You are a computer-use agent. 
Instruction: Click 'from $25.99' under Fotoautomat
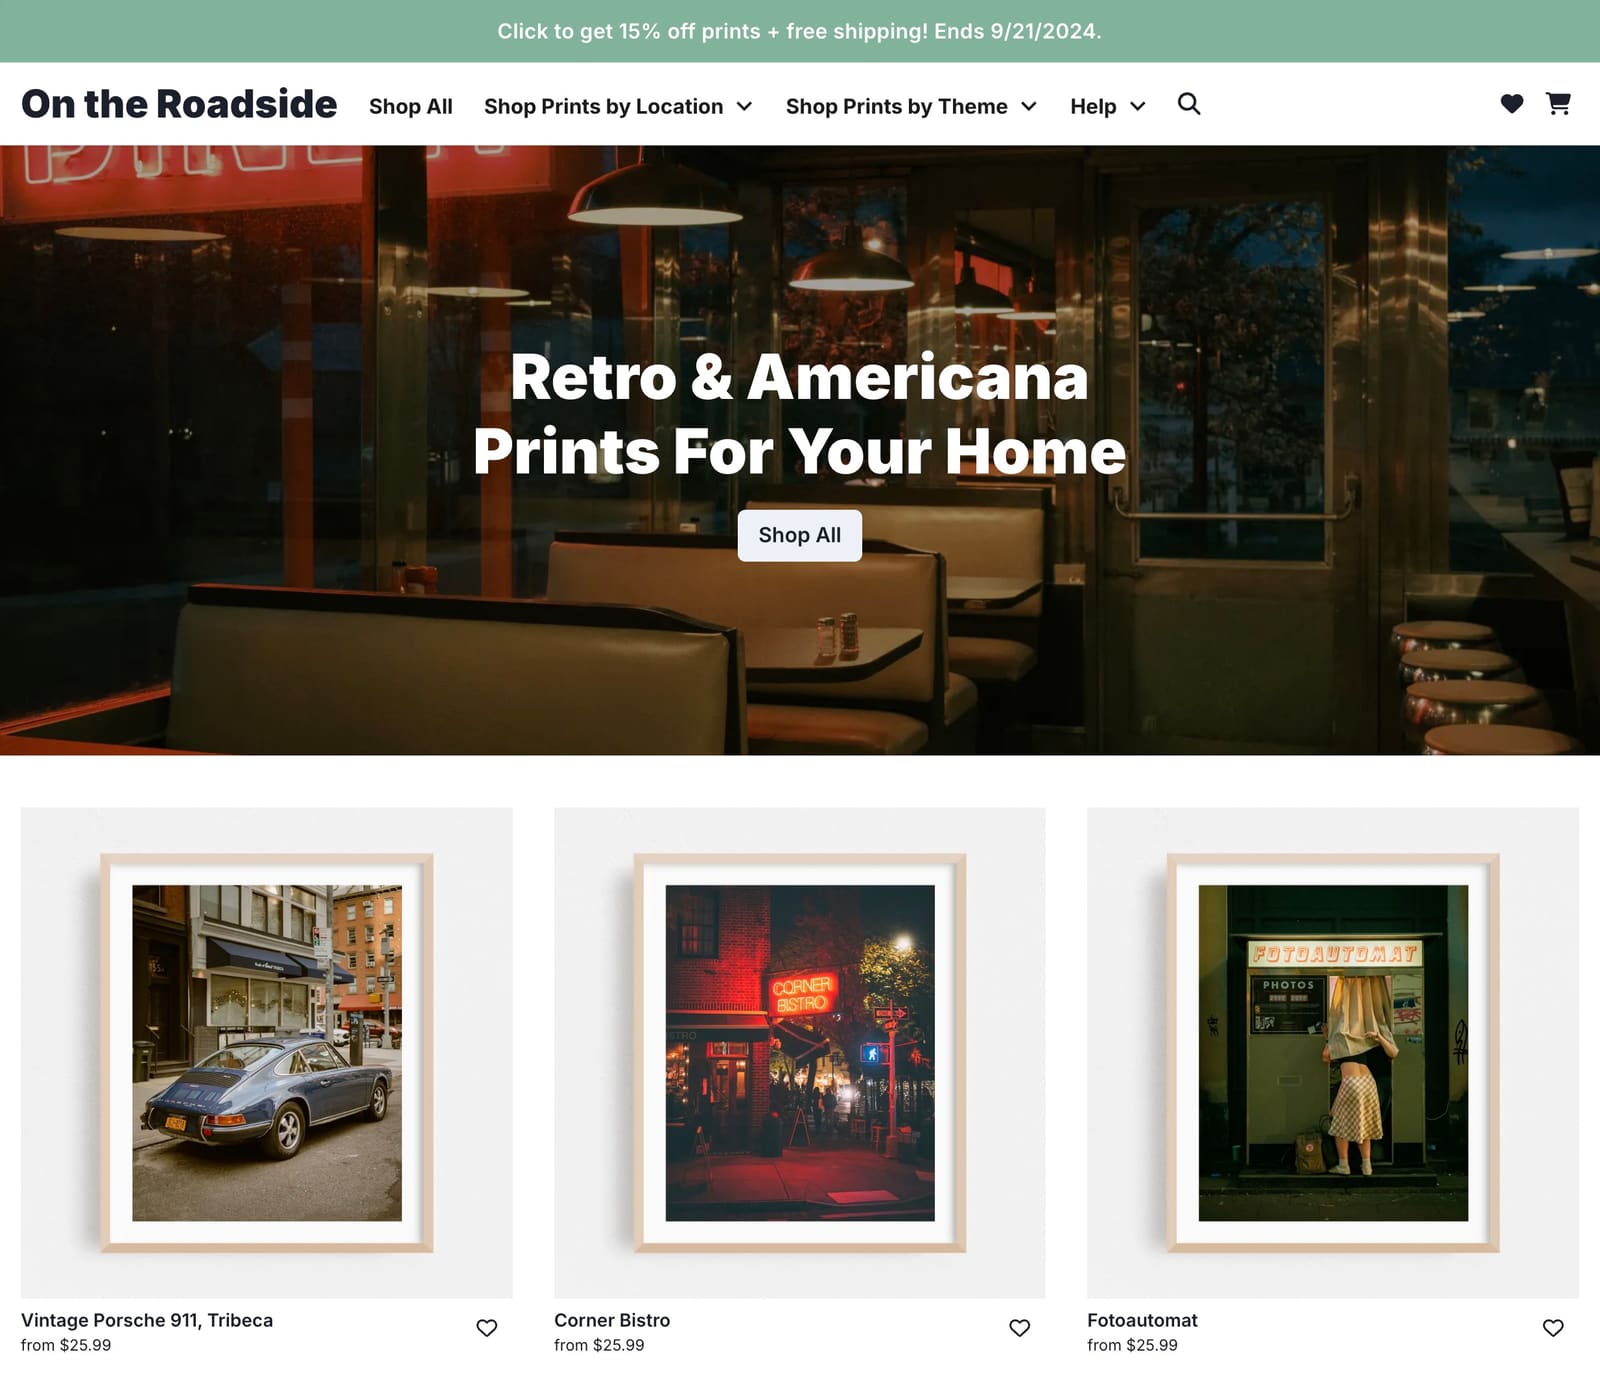pyautogui.click(x=1132, y=1345)
